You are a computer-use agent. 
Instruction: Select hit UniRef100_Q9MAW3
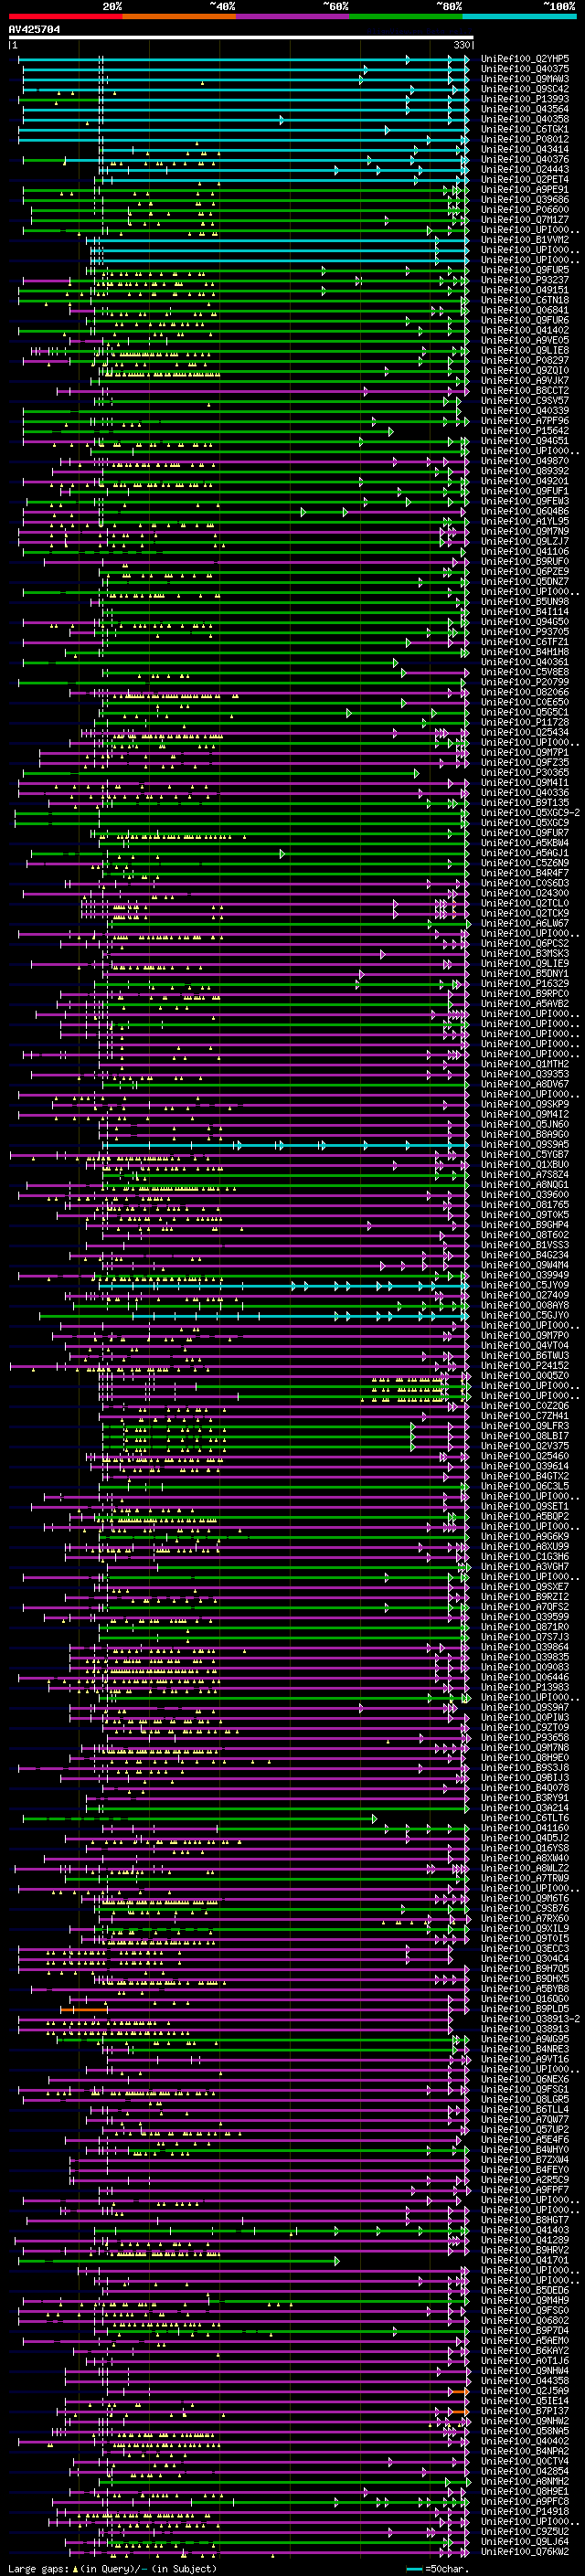pyautogui.click(x=525, y=79)
